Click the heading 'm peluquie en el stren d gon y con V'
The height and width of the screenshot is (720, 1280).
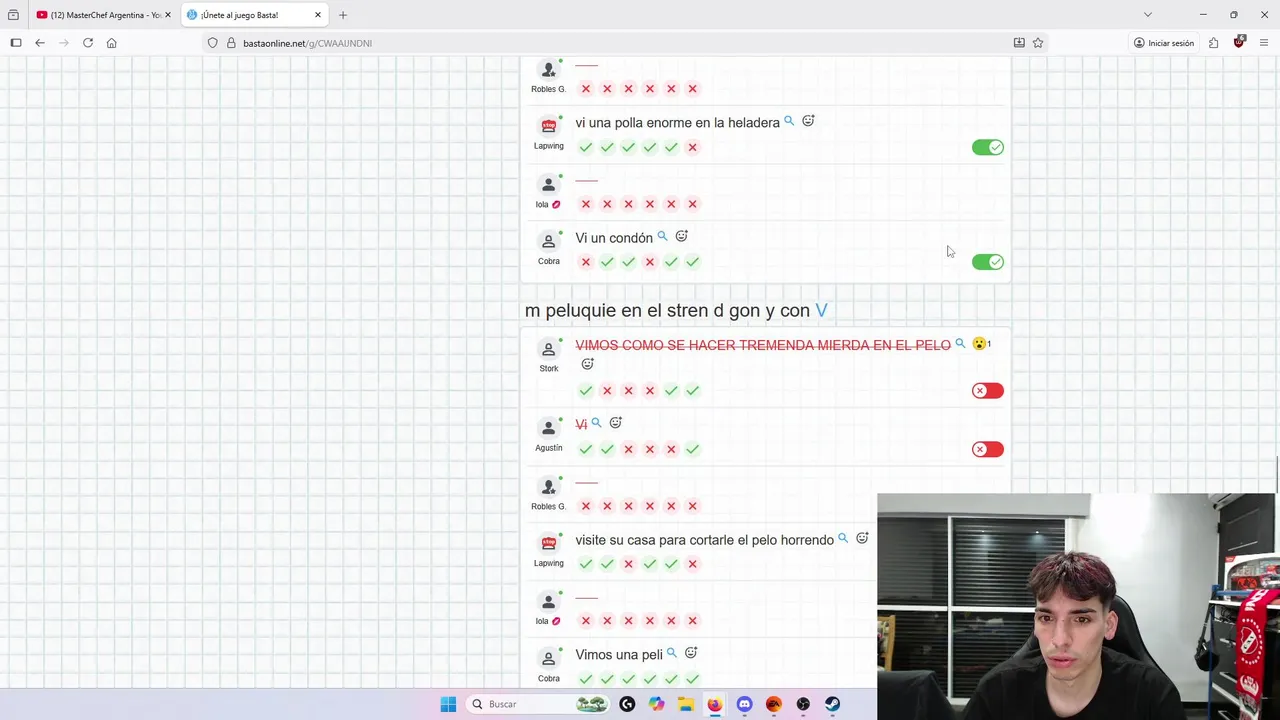coord(676,310)
